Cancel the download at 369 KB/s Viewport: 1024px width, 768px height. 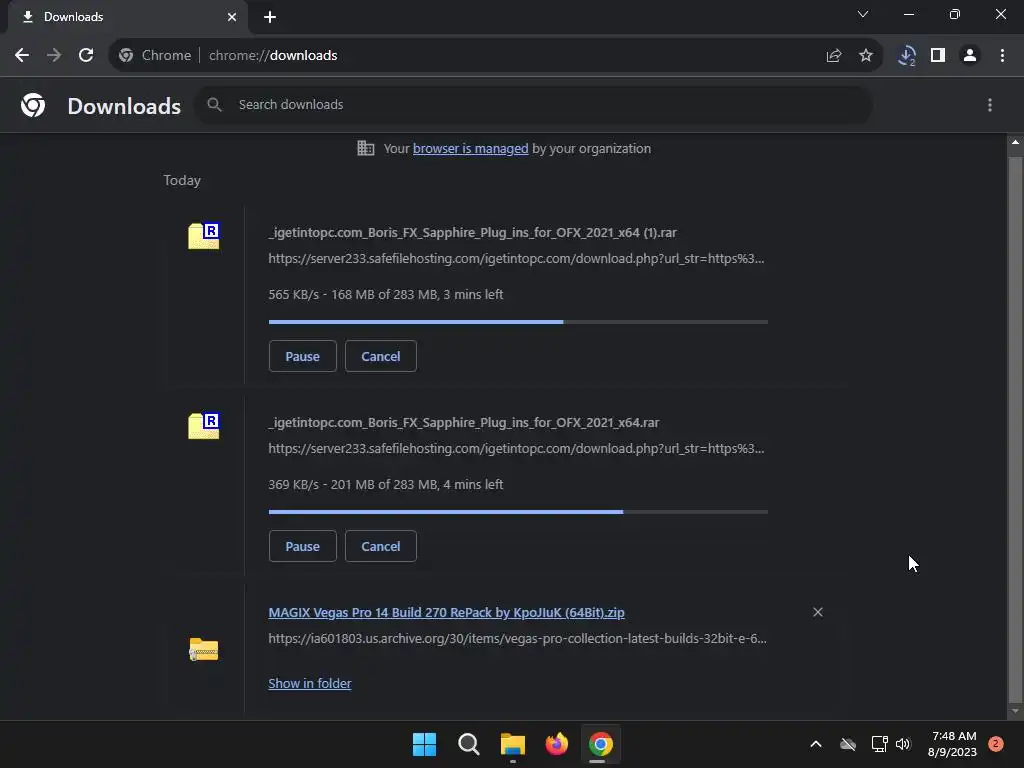coord(381,547)
